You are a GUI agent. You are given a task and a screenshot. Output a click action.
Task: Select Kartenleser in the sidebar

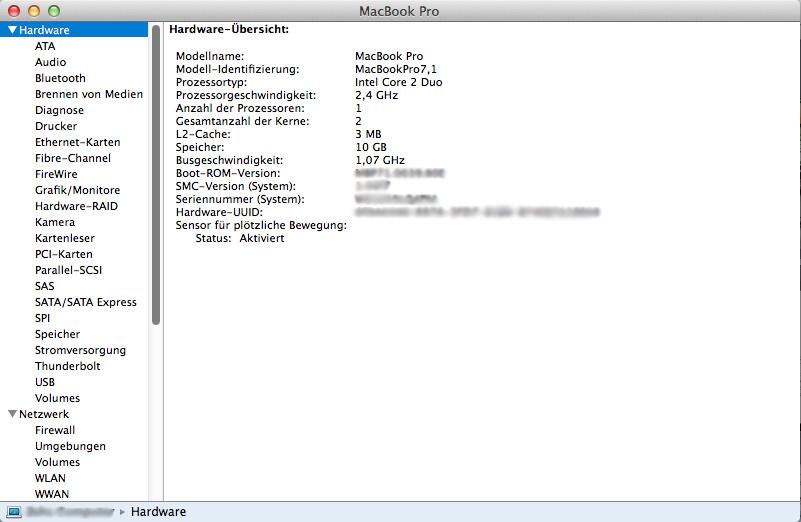coord(65,238)
